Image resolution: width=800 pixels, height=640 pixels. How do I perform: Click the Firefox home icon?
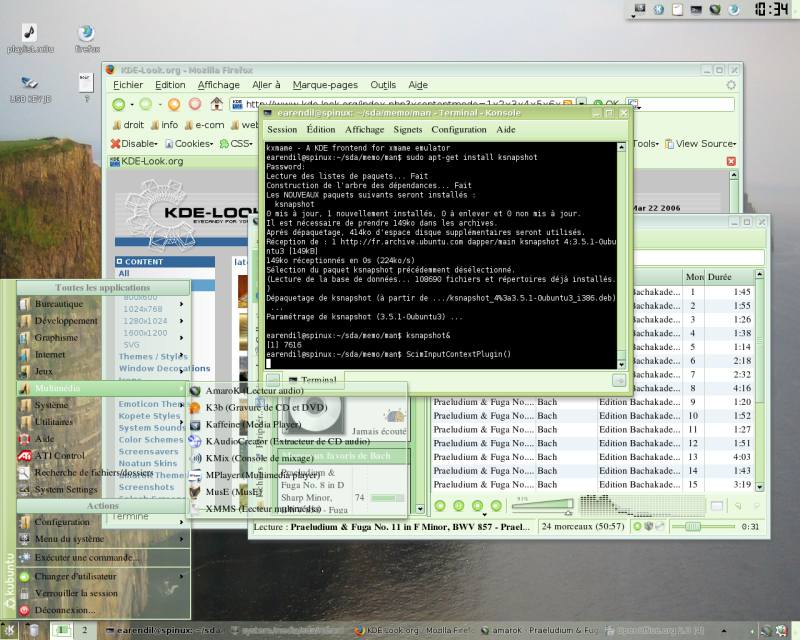pyautogui.click(x=217, y=104)
